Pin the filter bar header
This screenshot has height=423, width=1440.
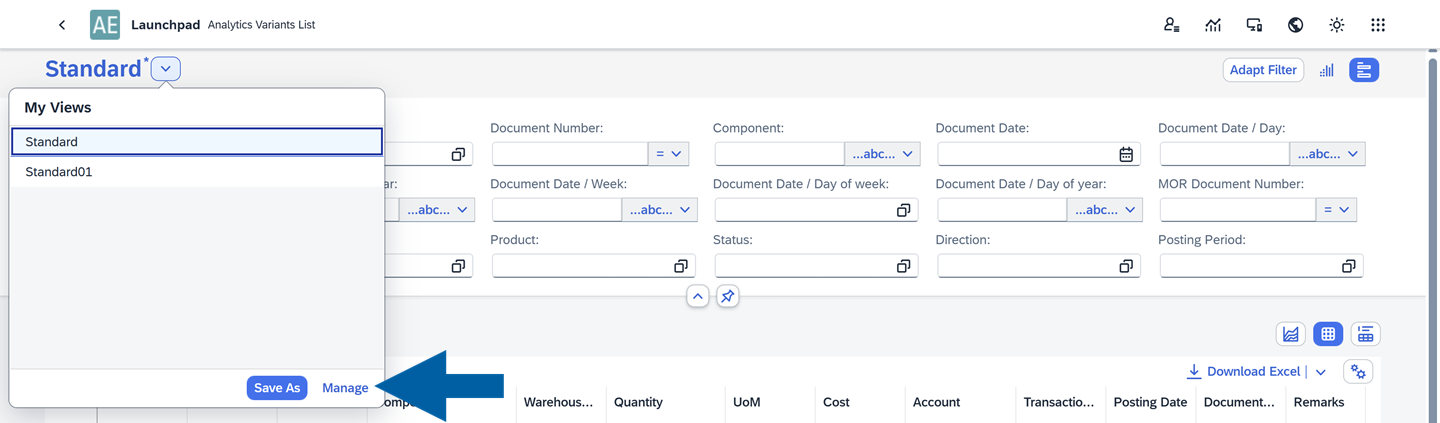pyautogui.click(x=727, y=296)
